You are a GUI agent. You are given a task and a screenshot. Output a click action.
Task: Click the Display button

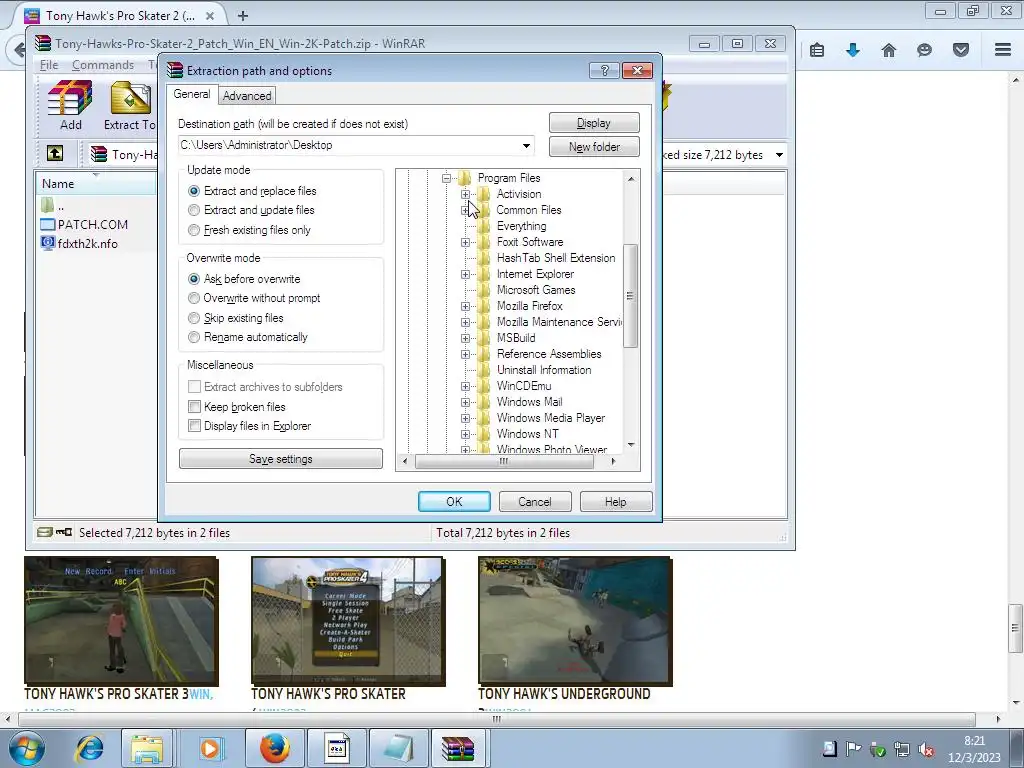coord(594,123)
